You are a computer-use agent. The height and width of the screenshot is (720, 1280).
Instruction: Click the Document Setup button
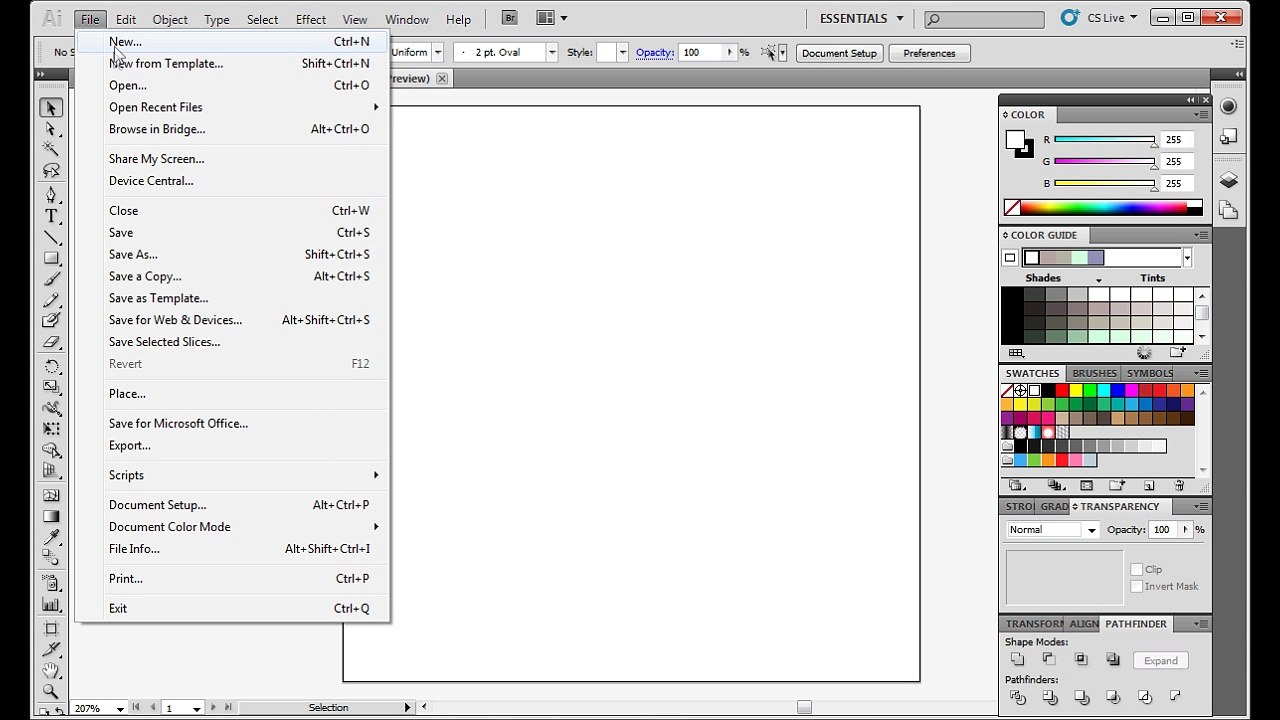pos(839,53)
